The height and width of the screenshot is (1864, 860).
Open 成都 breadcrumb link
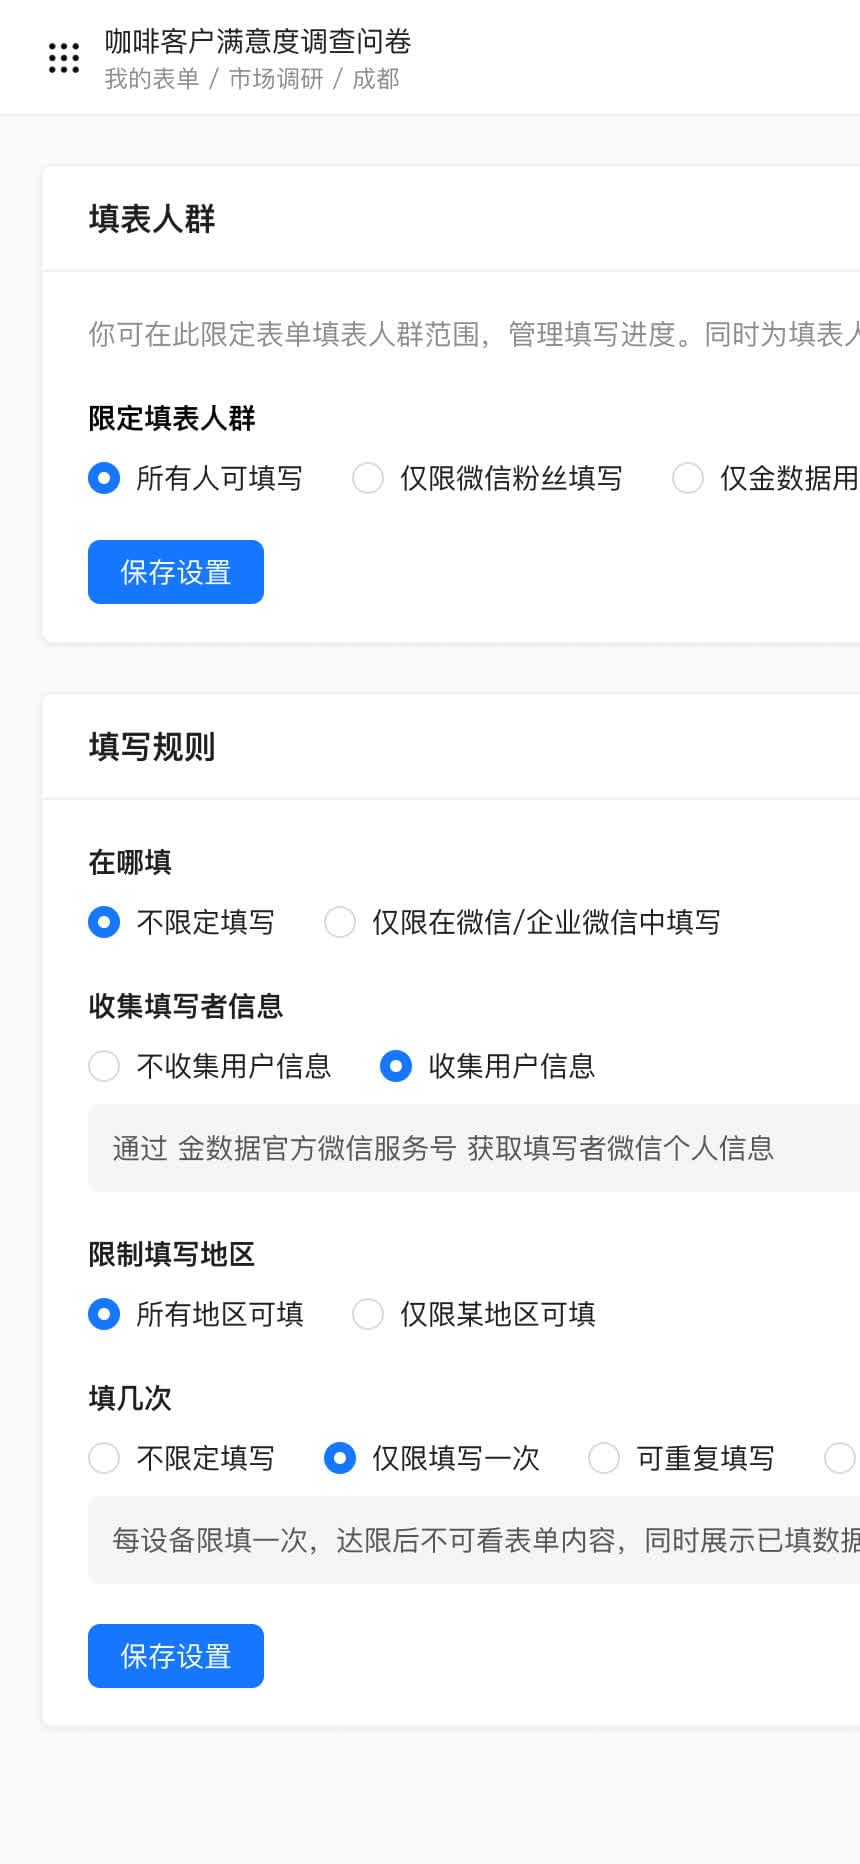[x=376, y=79]
